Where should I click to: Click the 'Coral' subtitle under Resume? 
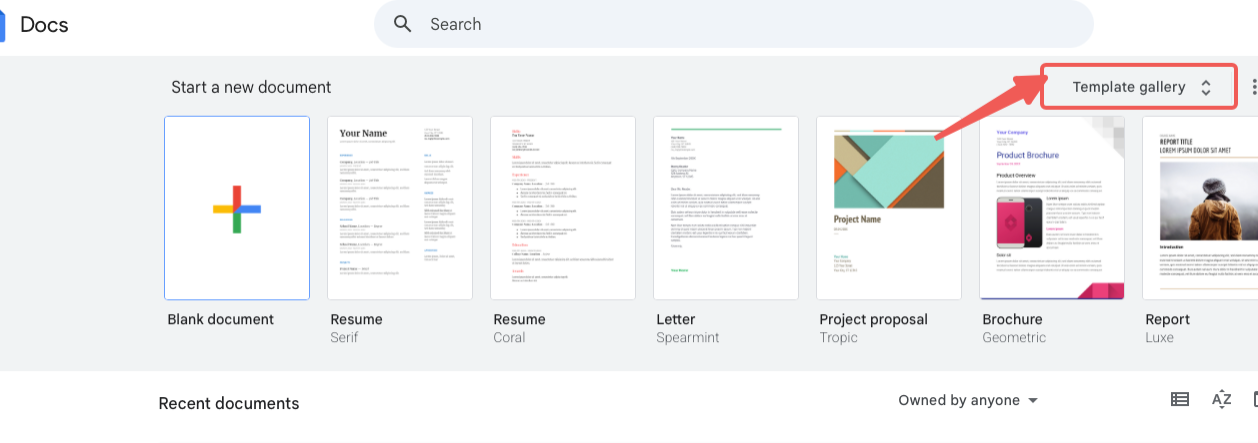pyautogui.click(x=509, y=338)
